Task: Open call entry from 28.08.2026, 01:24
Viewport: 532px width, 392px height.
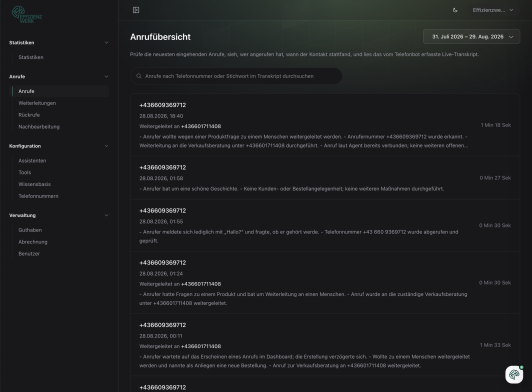Action: (x=325, y=282)
